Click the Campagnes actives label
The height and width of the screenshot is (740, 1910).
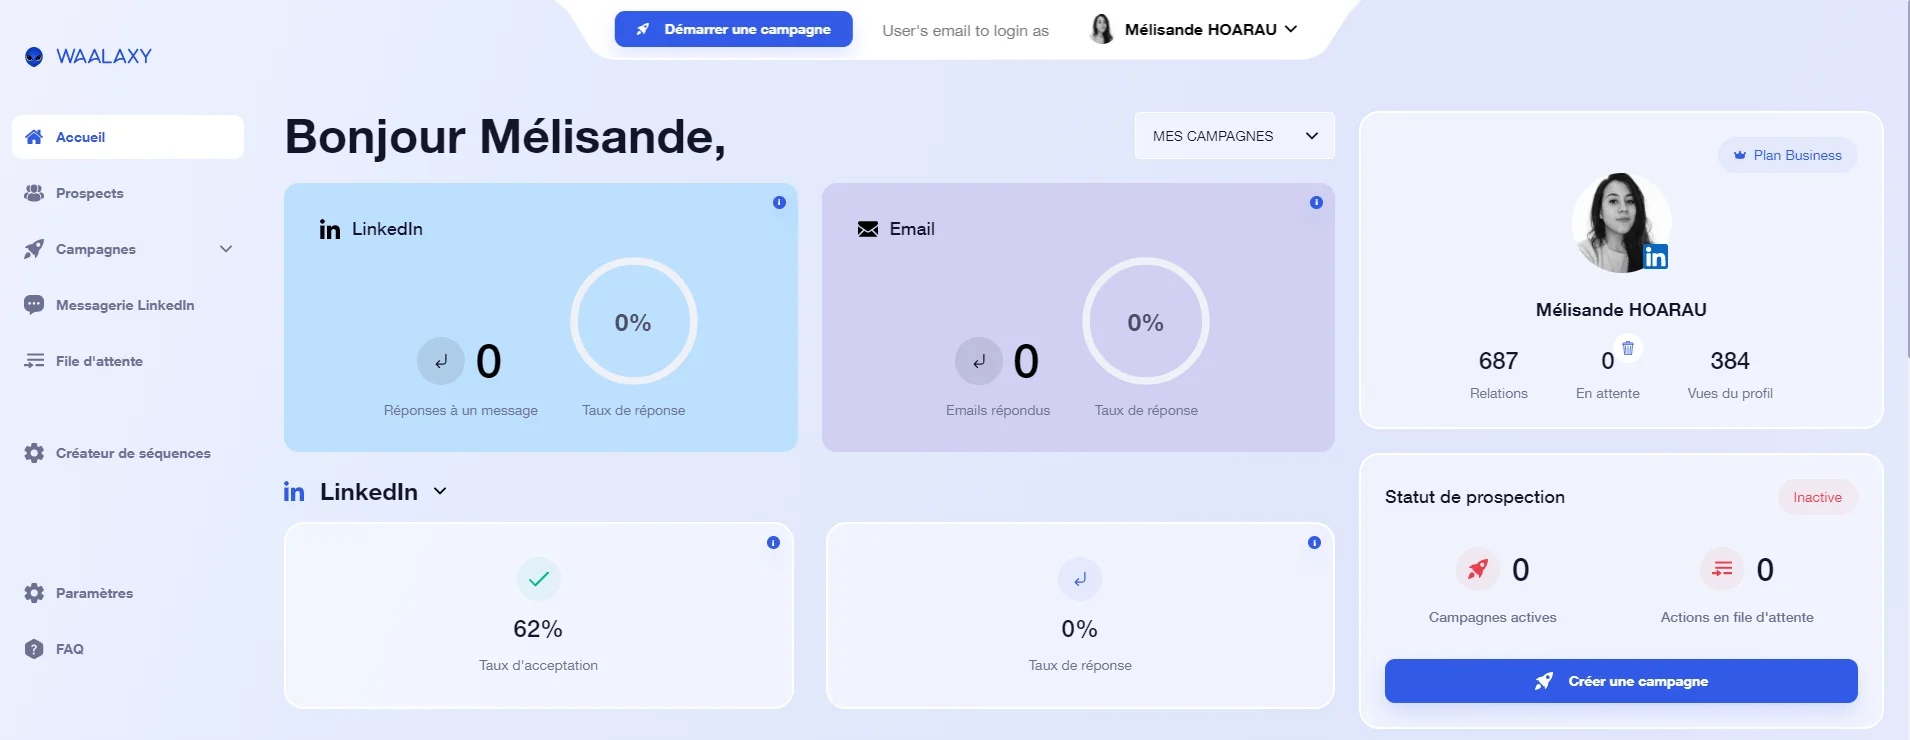click(1493, 617)
